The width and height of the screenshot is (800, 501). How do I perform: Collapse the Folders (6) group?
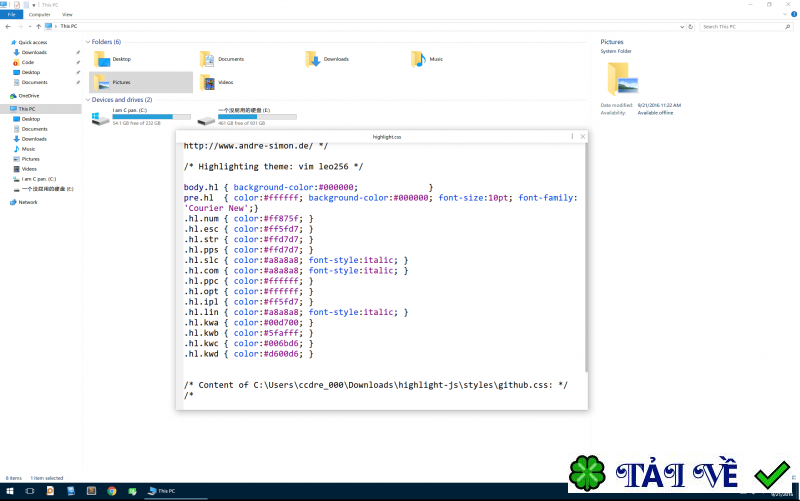pyautogui.click(x=87, y=42)
